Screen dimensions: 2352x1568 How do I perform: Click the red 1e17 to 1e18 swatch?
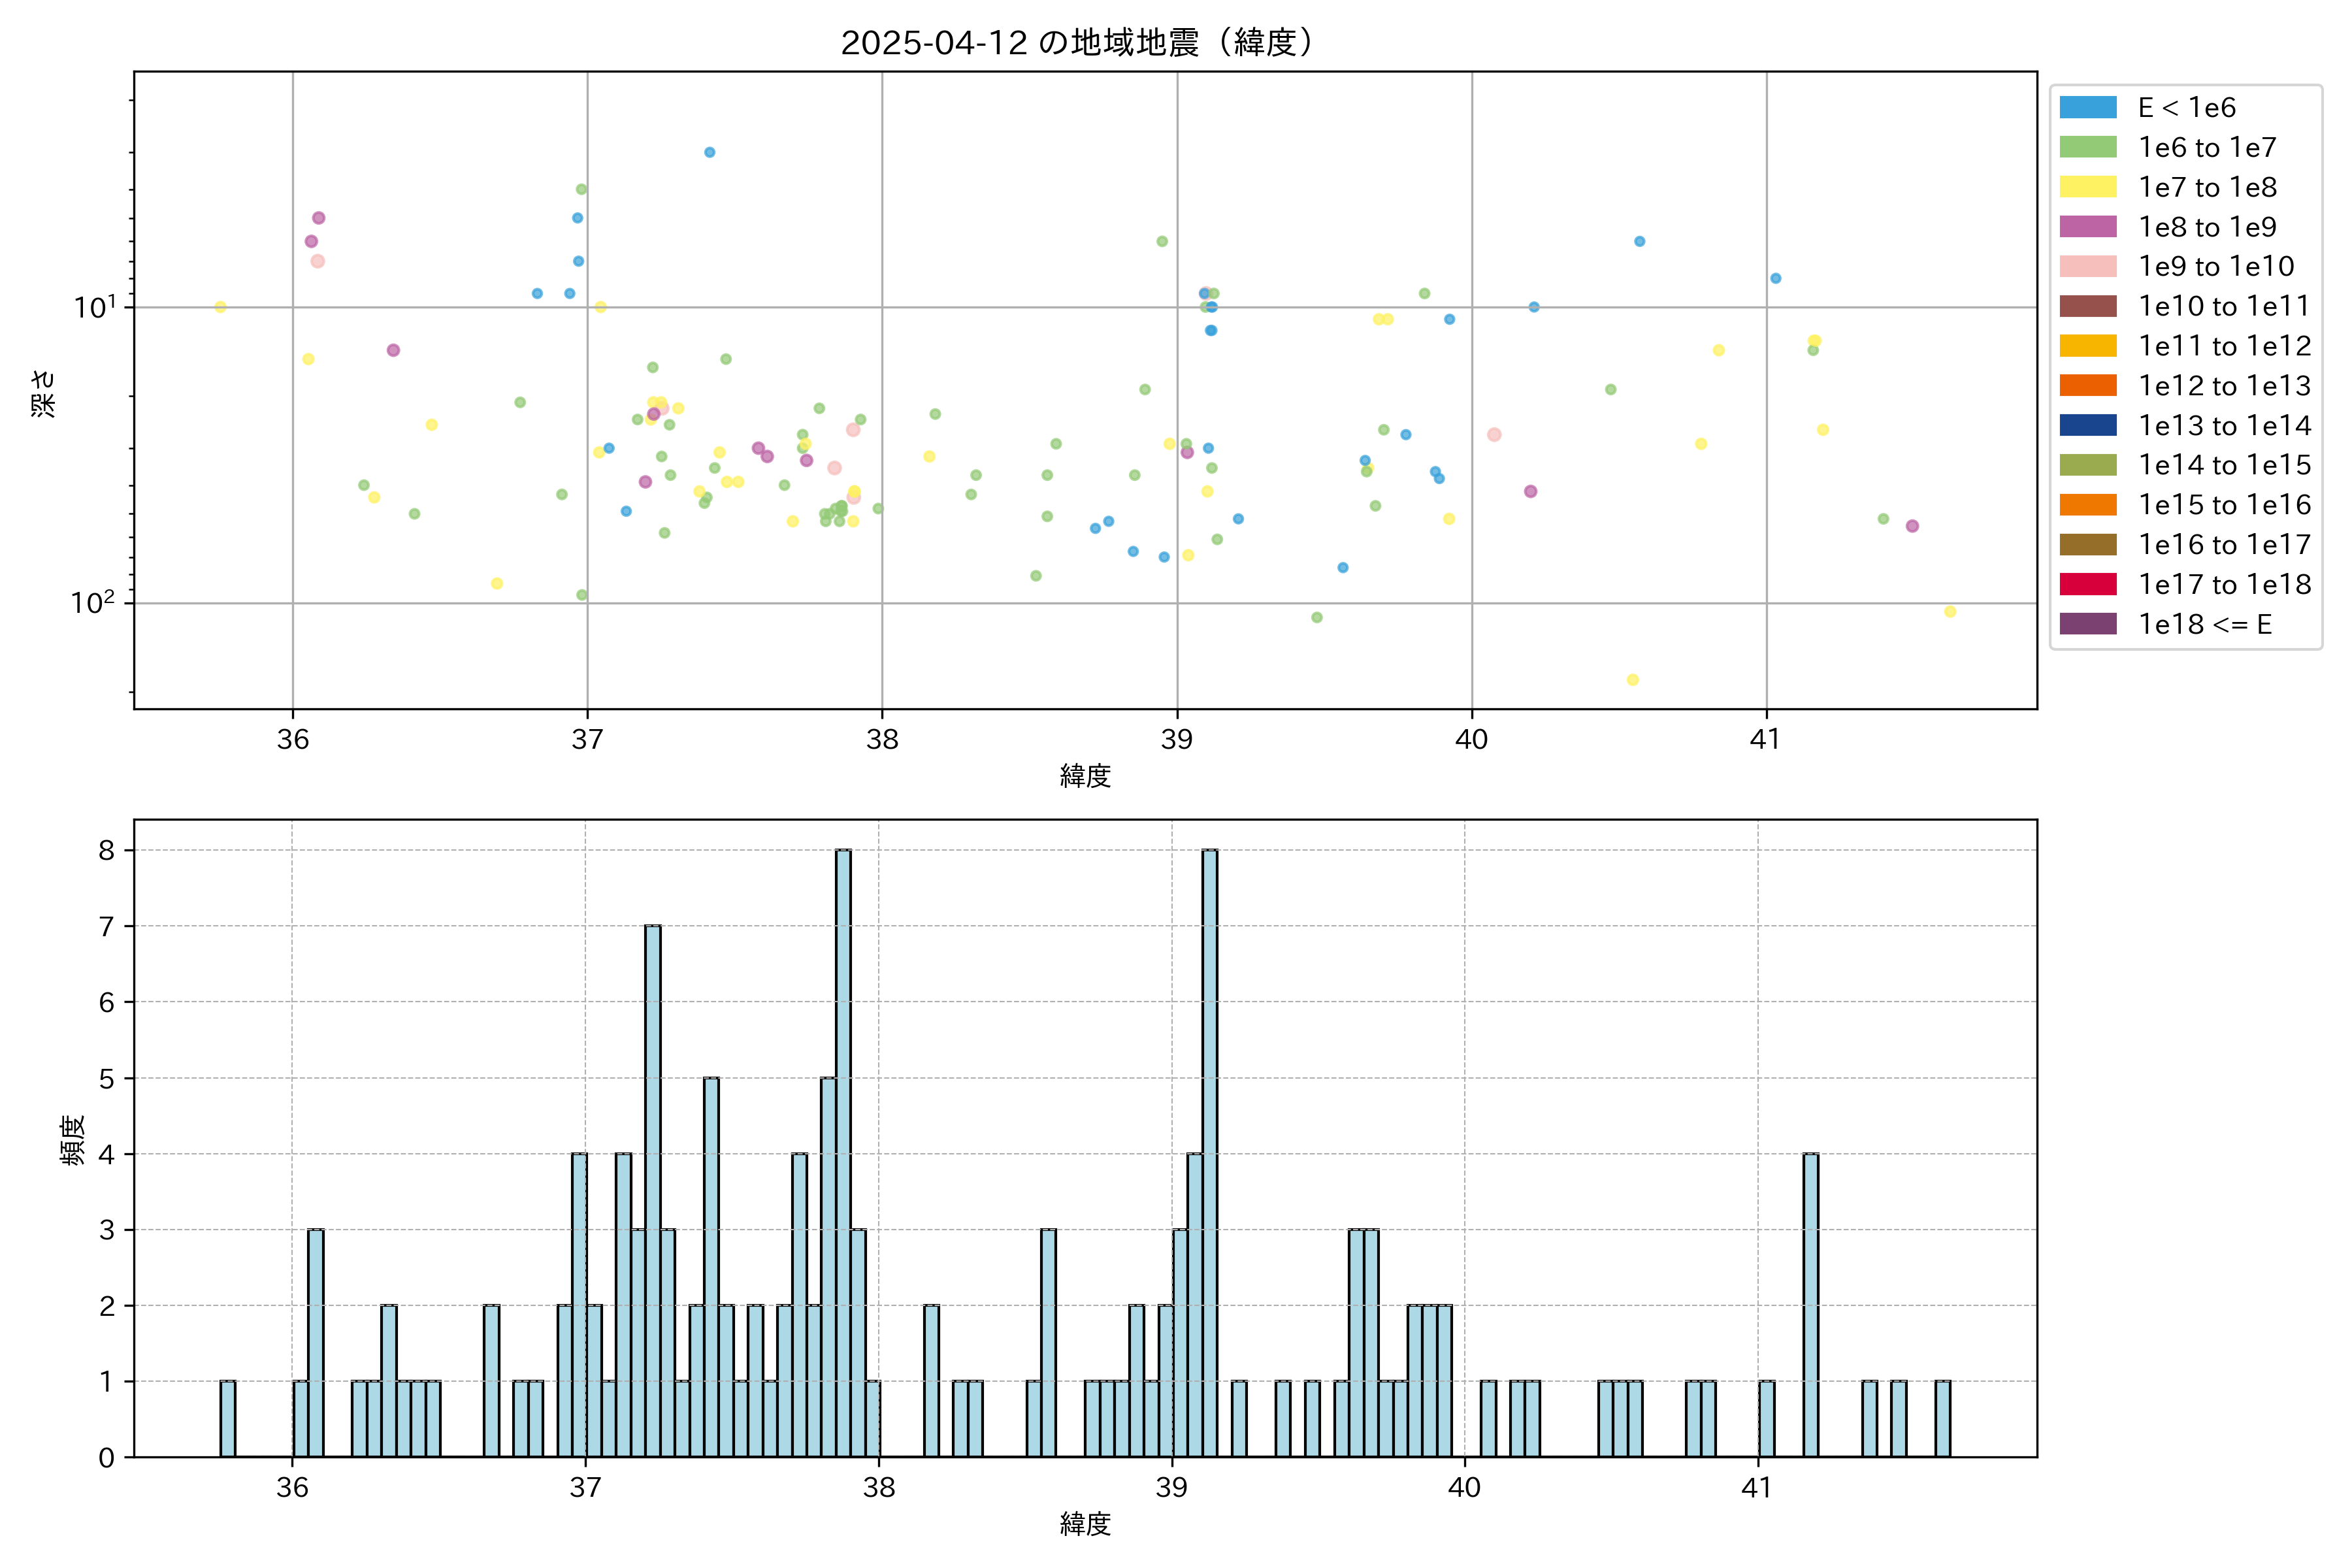2087,584
